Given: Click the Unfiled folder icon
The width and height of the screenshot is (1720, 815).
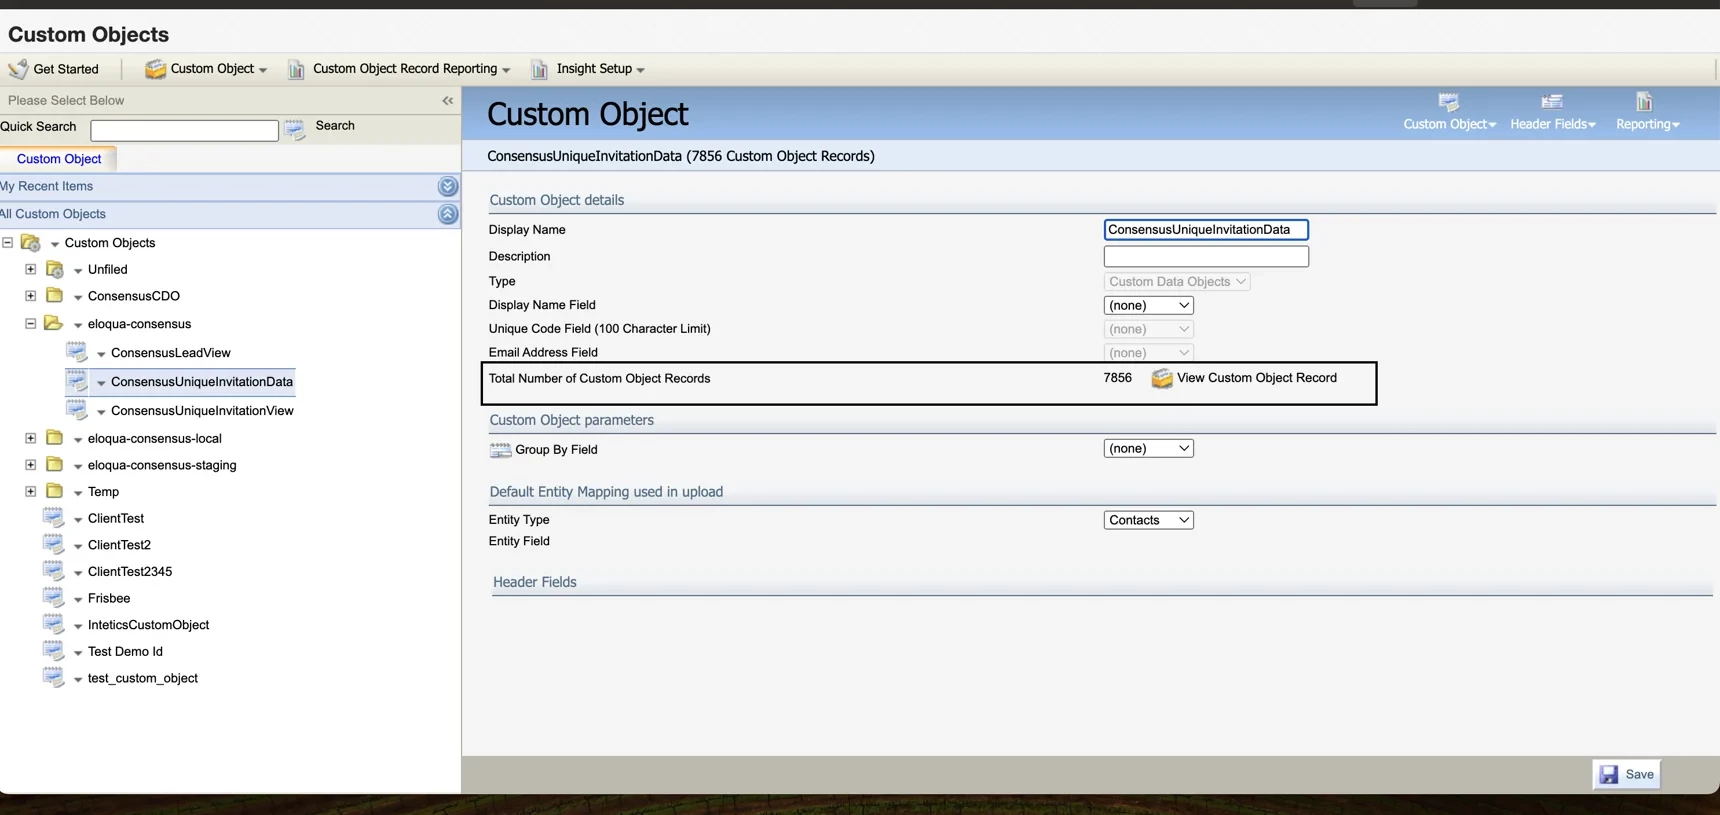Looking at the screenshot, I should tap(55, 270).
